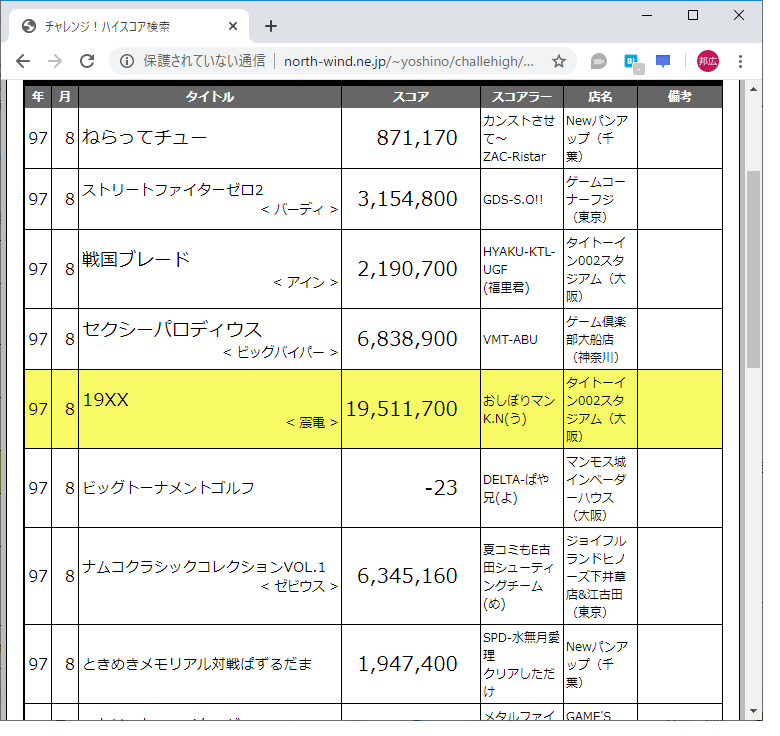Viewport: 780px width, 736px height.
Task: Click the score -23
Action: click(x=441, y=488)
